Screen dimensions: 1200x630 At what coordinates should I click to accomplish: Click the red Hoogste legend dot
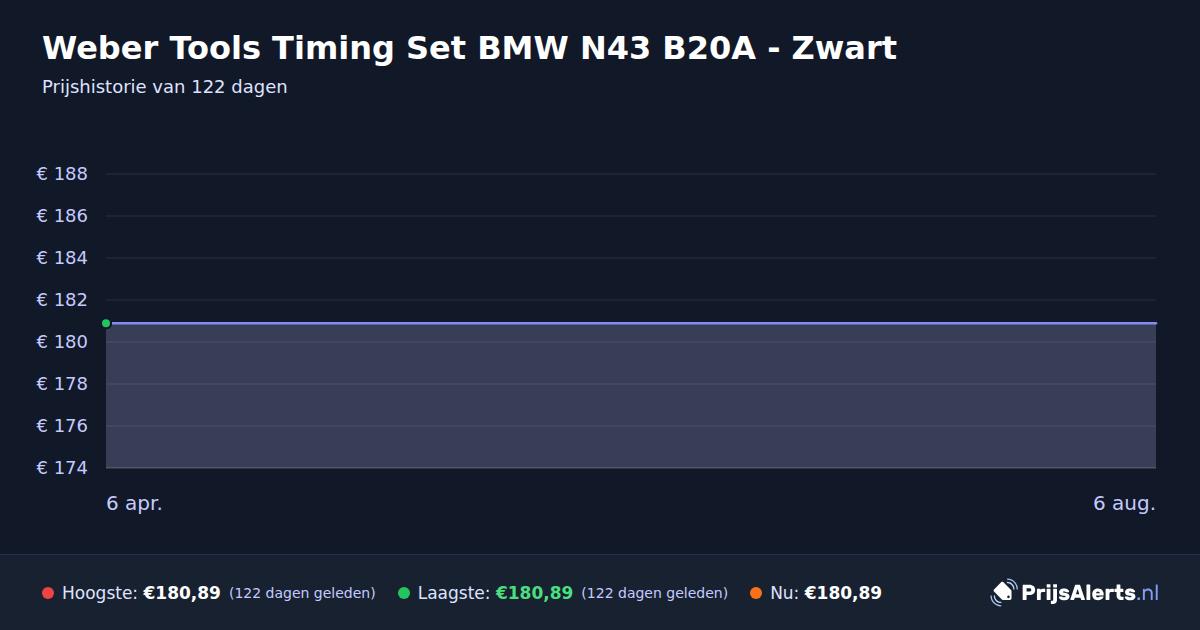click(x=48, y=593)
